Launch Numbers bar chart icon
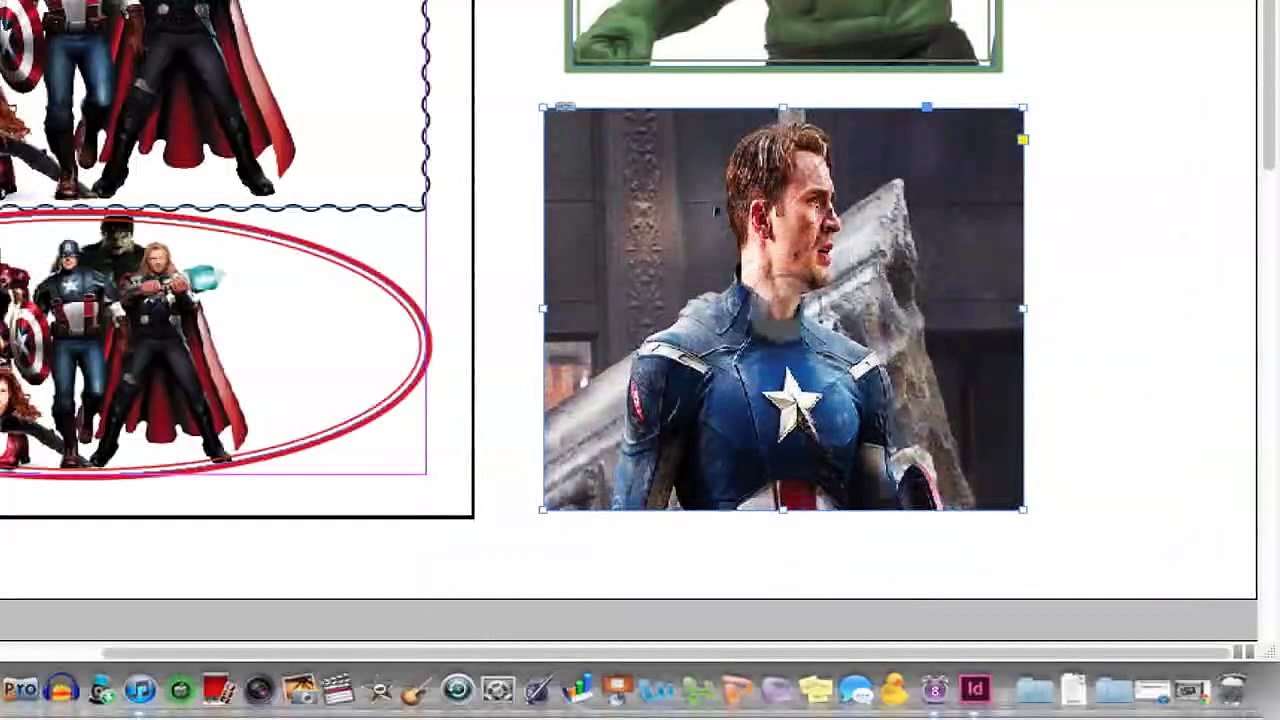 (577, 689)
